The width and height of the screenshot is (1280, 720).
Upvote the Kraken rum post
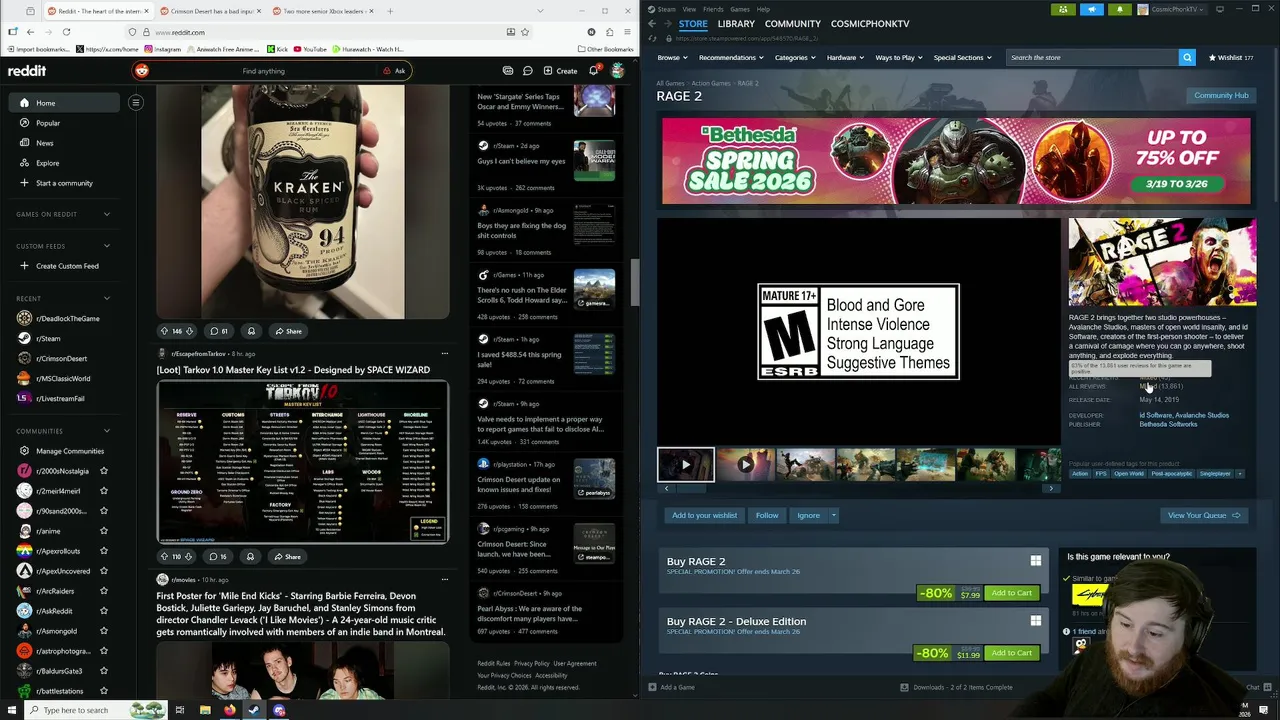[165, 331]
